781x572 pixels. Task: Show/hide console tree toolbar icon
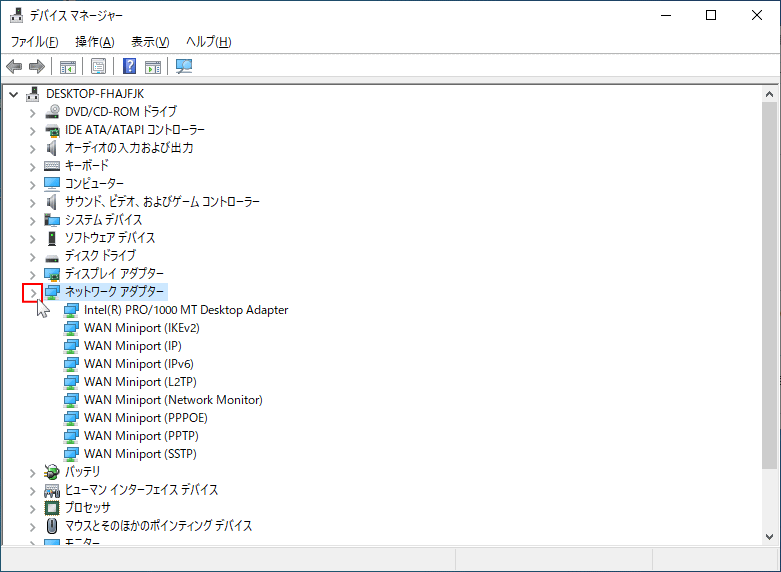(68, 66)
